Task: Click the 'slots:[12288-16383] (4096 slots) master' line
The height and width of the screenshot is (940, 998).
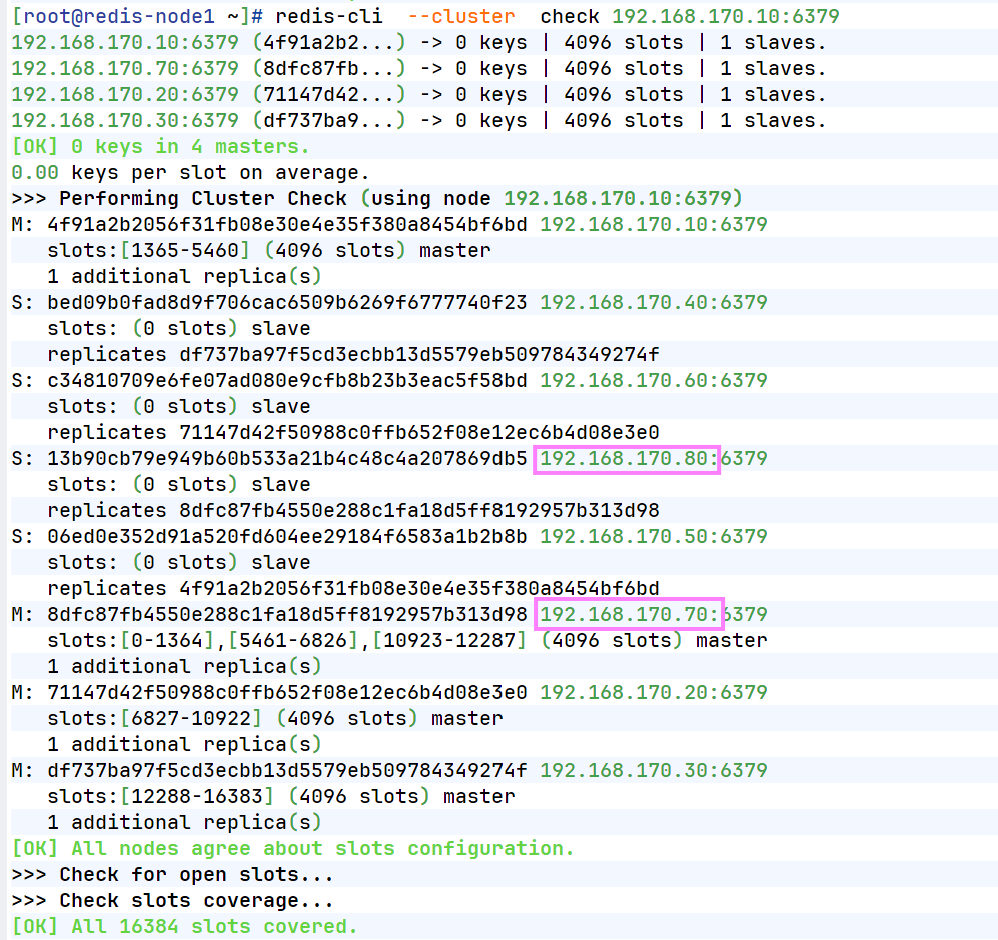Action: click(281, 797)
